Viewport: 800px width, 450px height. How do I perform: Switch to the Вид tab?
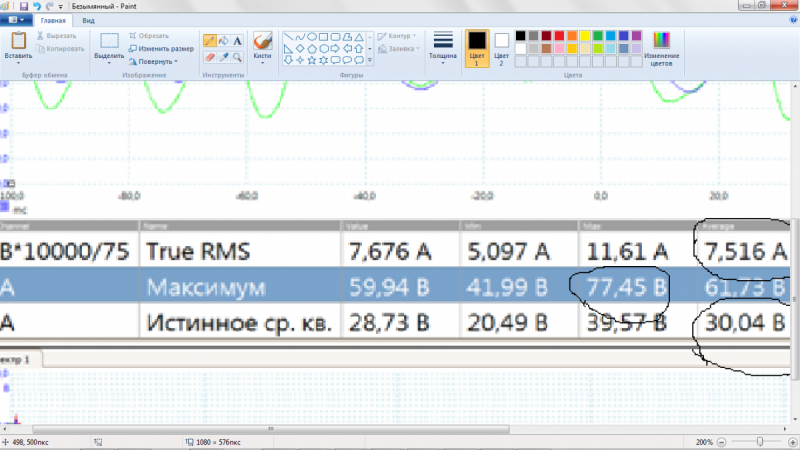(89, 20)
